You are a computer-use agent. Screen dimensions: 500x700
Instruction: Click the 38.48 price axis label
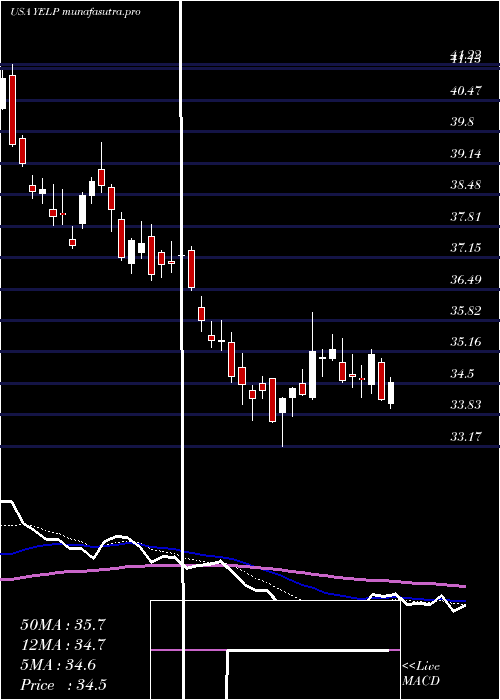(466, 185)
